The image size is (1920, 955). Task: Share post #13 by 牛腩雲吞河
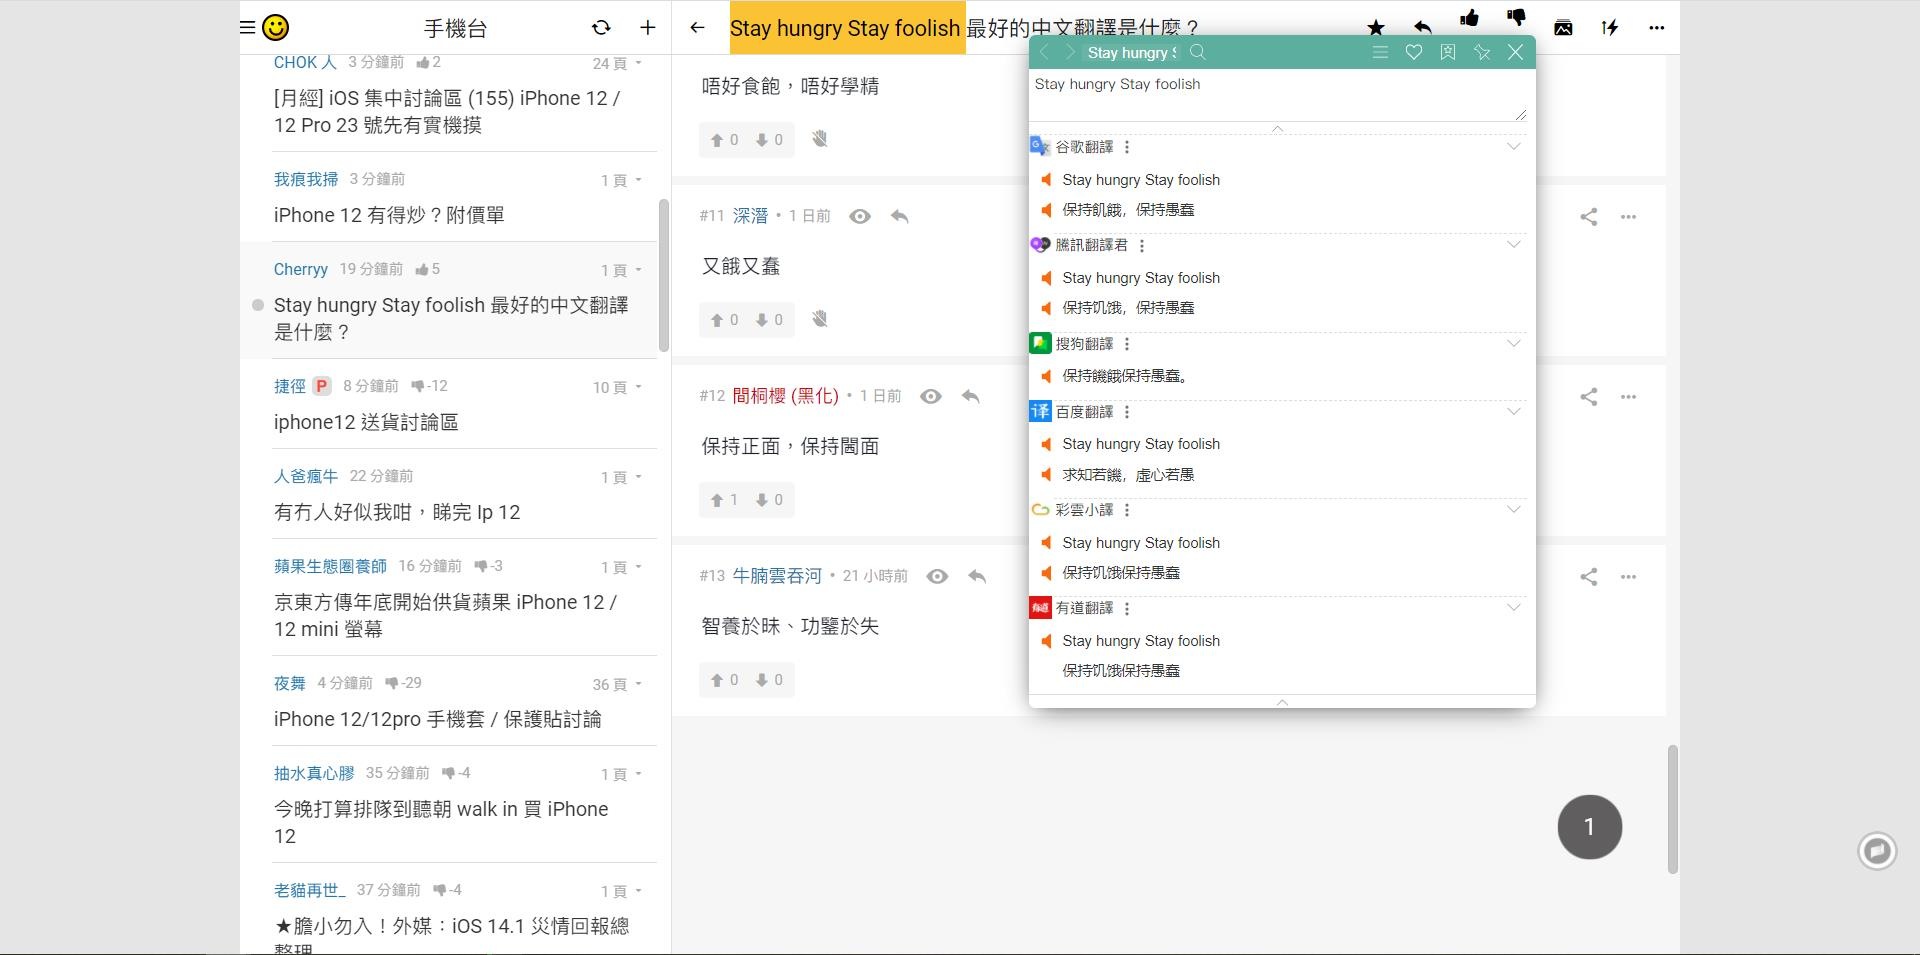(1589, 576)
